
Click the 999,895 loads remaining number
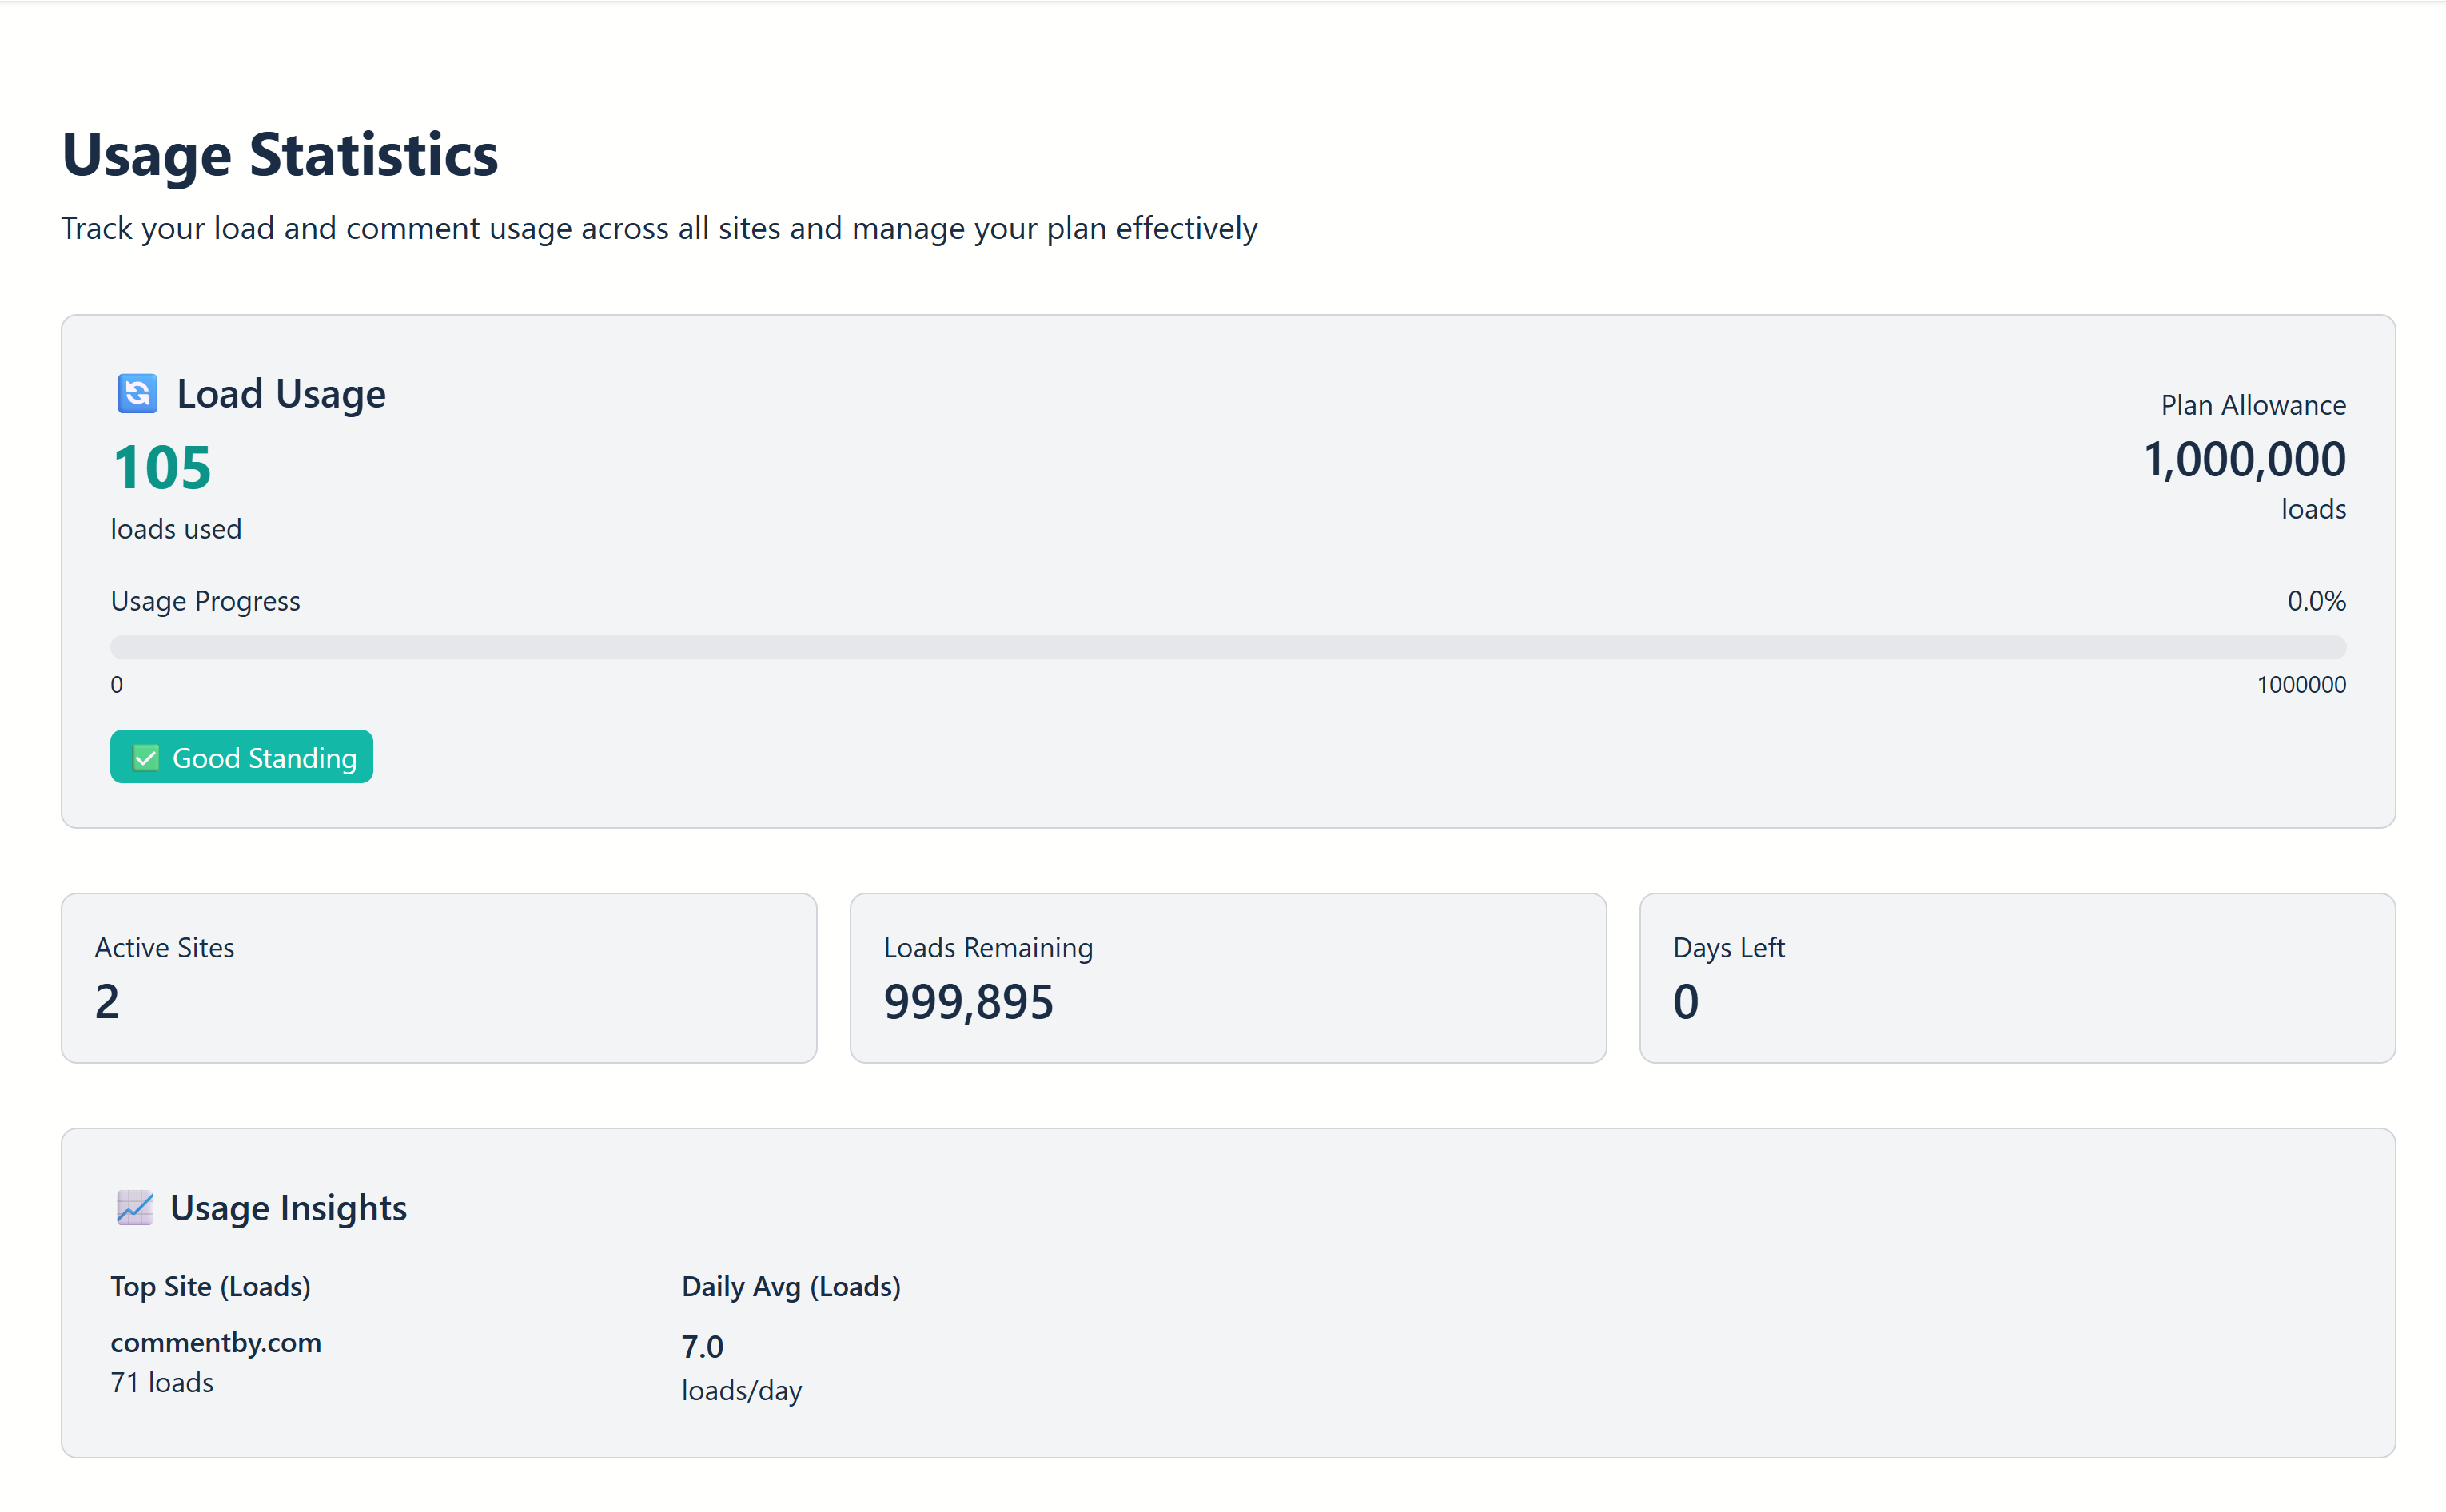click(x=968, y=1002)
